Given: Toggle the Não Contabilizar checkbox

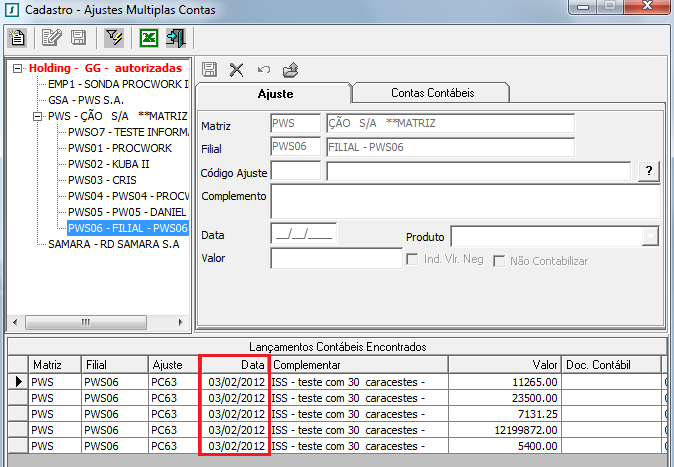Looking at the screenshot, I should 500,261.
